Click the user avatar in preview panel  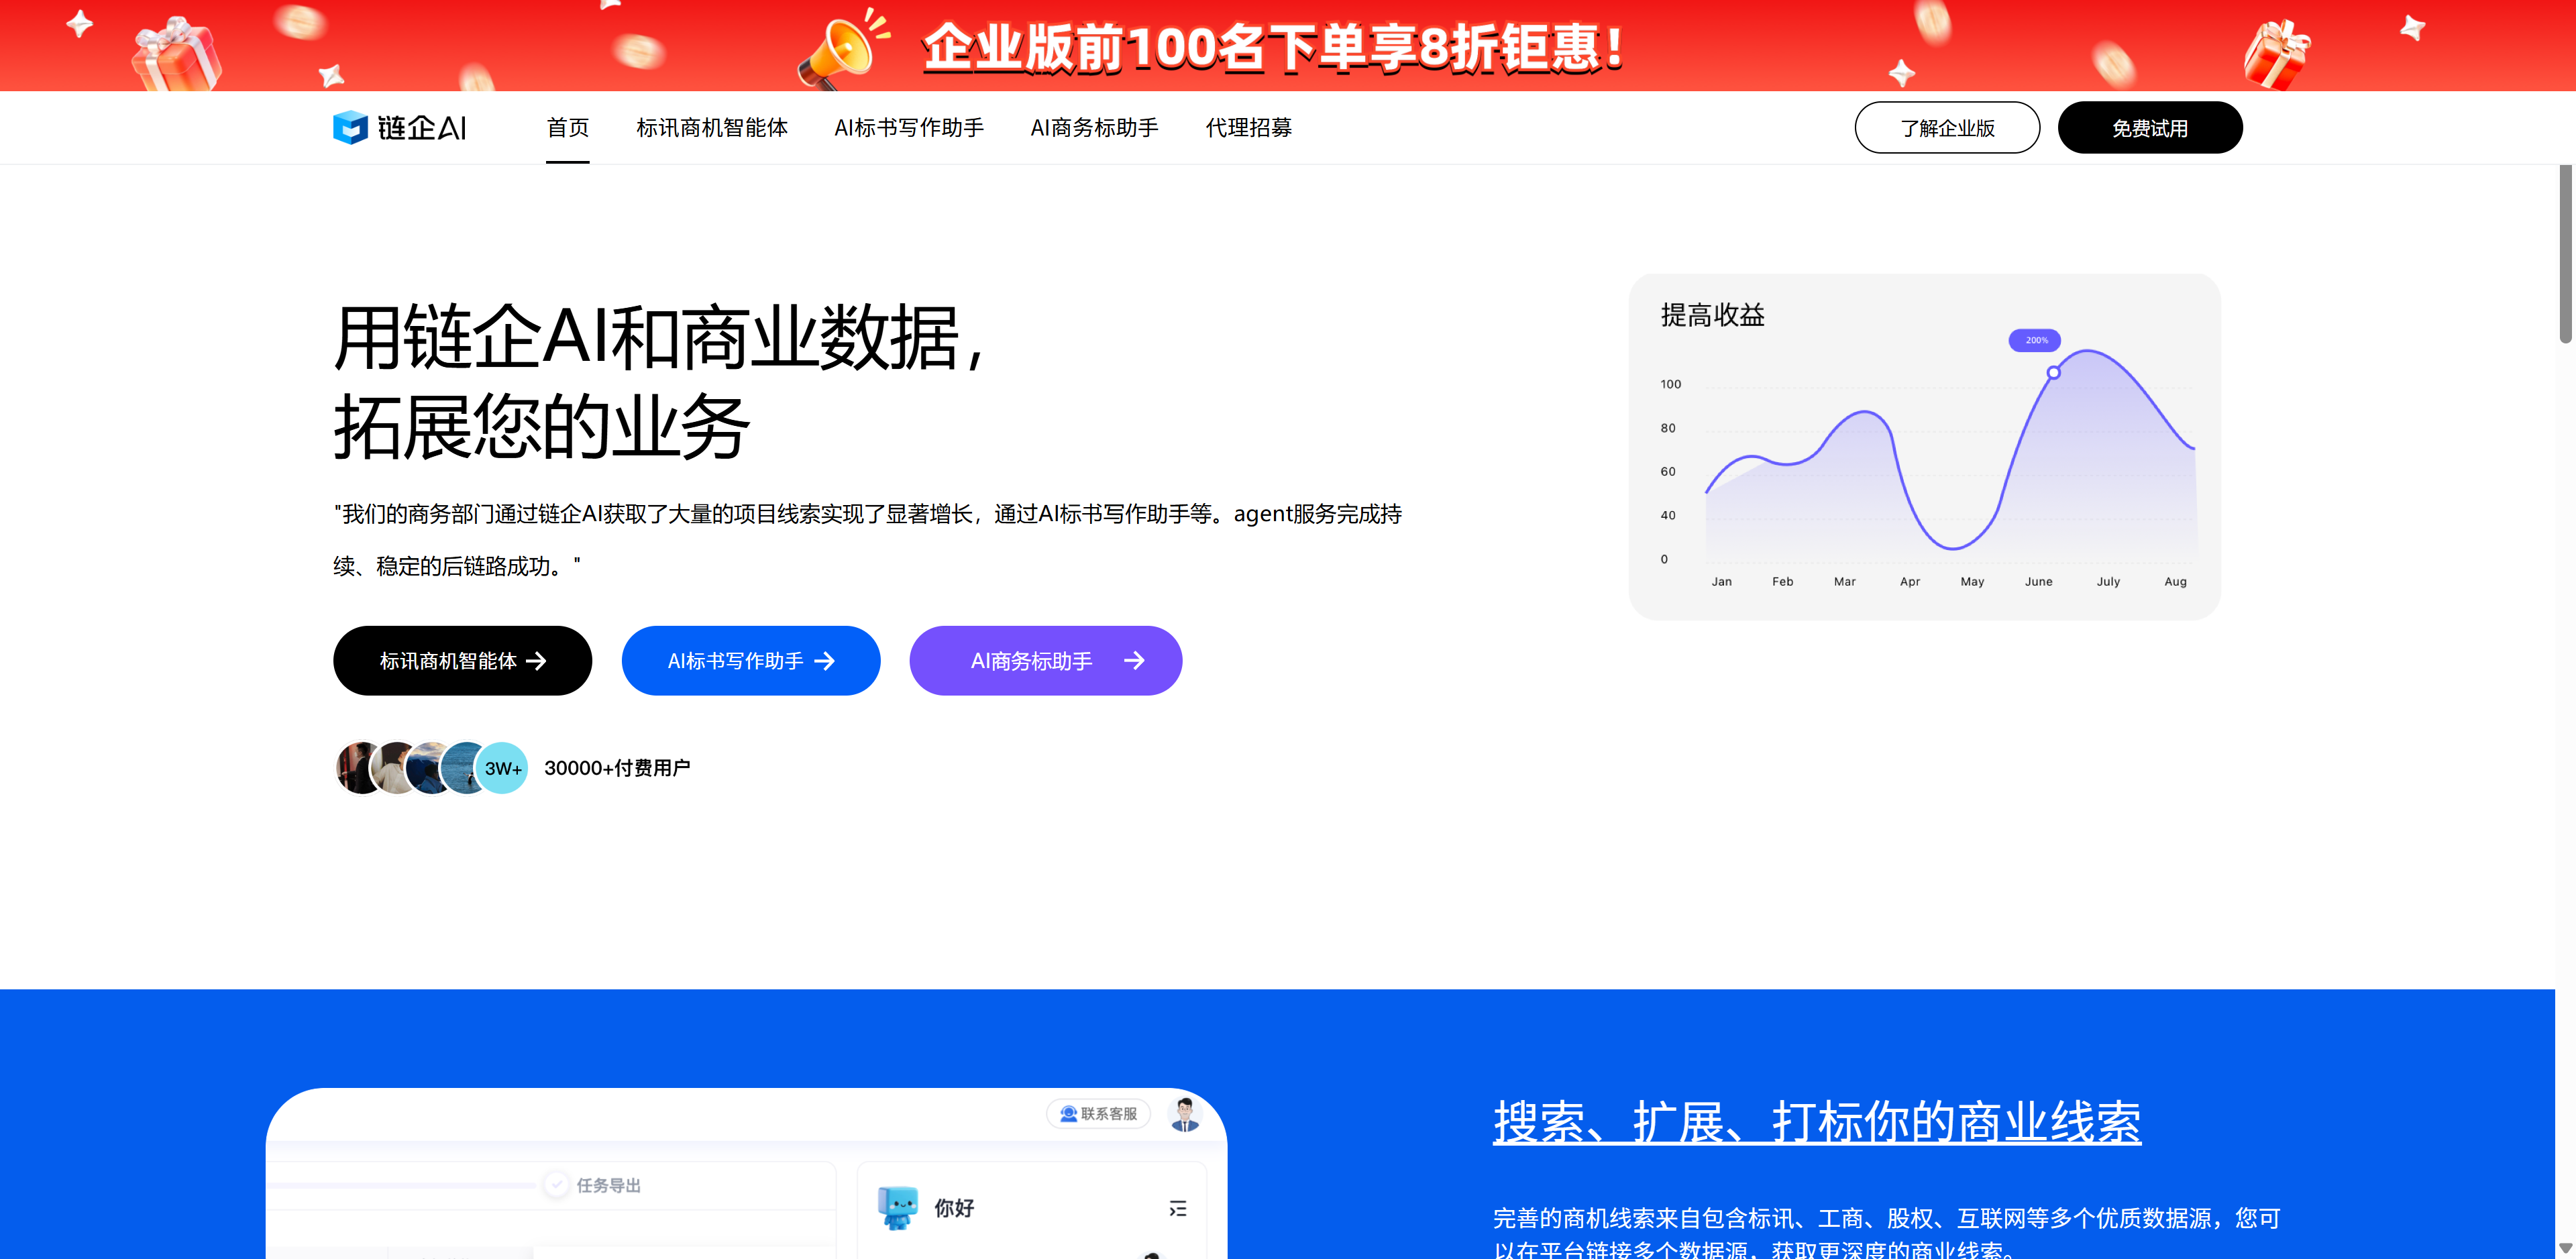pyautogui.click(x=1185, y=1113)
